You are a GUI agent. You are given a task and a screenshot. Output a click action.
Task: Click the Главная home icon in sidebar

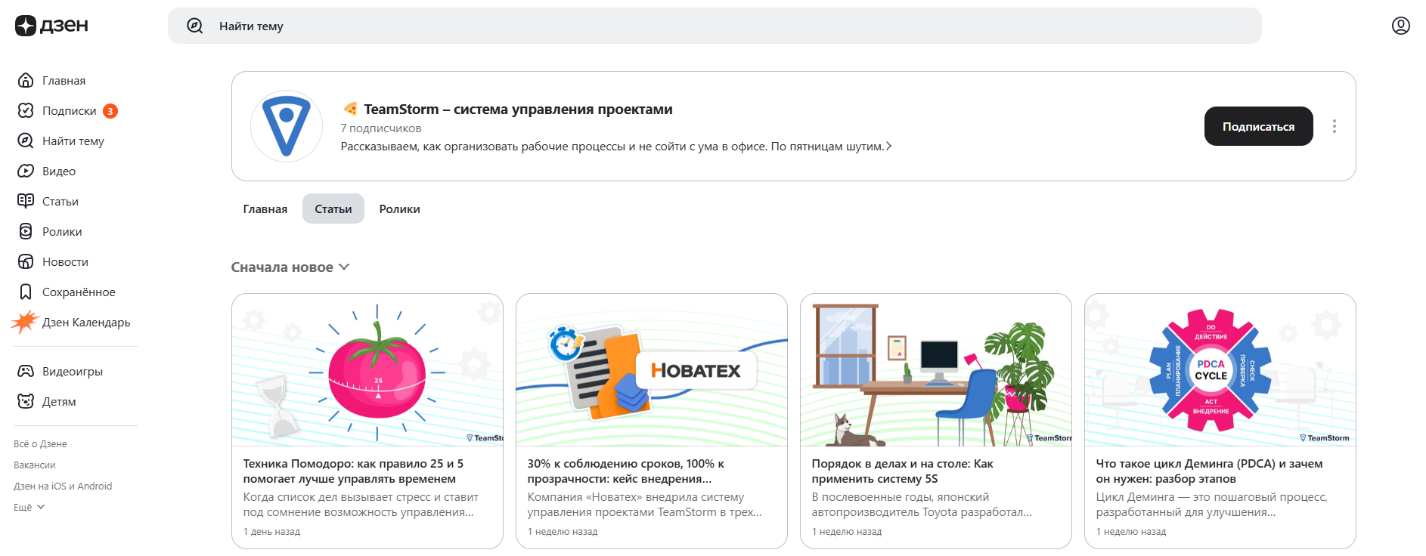click(x=26, y=81)
